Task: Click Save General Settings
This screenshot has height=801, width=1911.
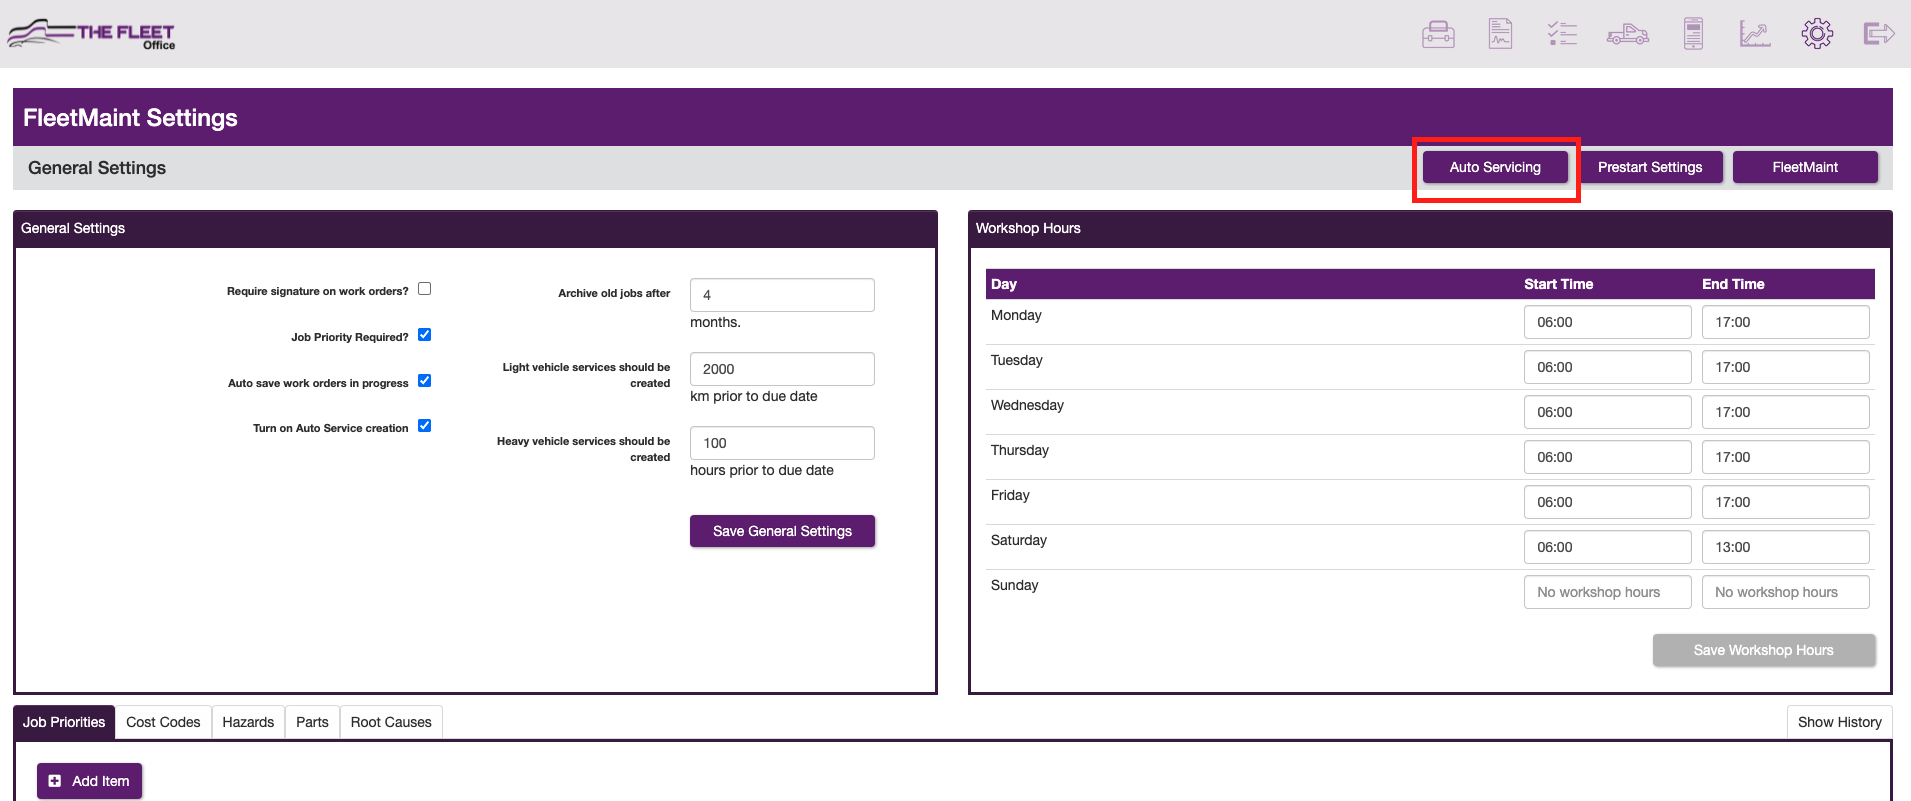Action: (782, 531)
